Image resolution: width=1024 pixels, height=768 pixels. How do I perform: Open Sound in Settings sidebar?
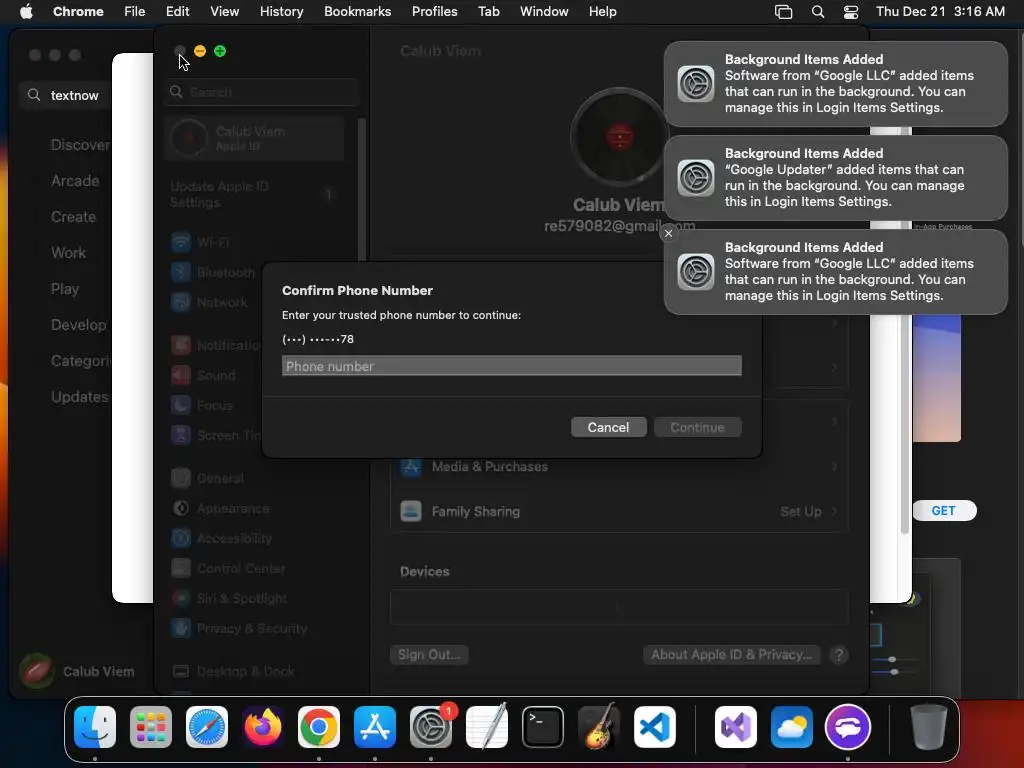[203, 376]
